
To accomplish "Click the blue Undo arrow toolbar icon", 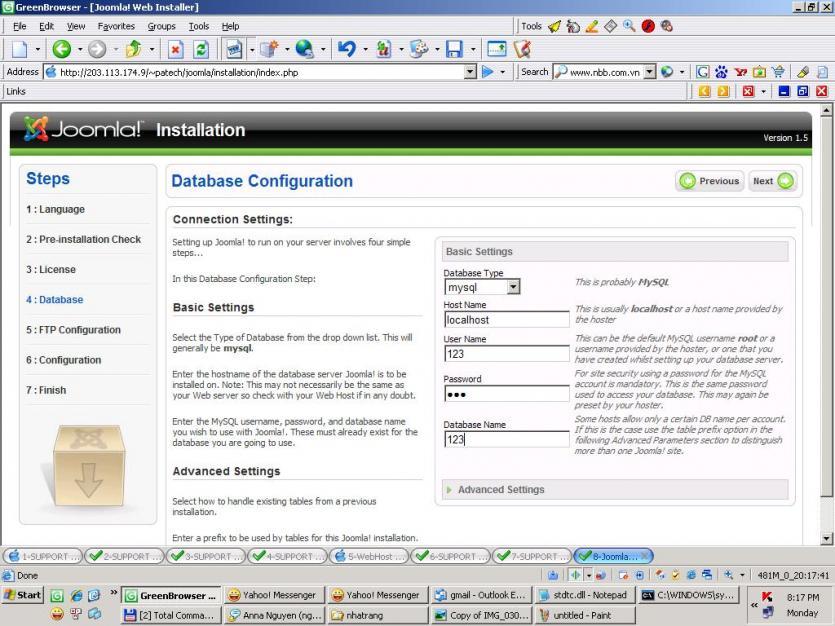I will (347, 50).
